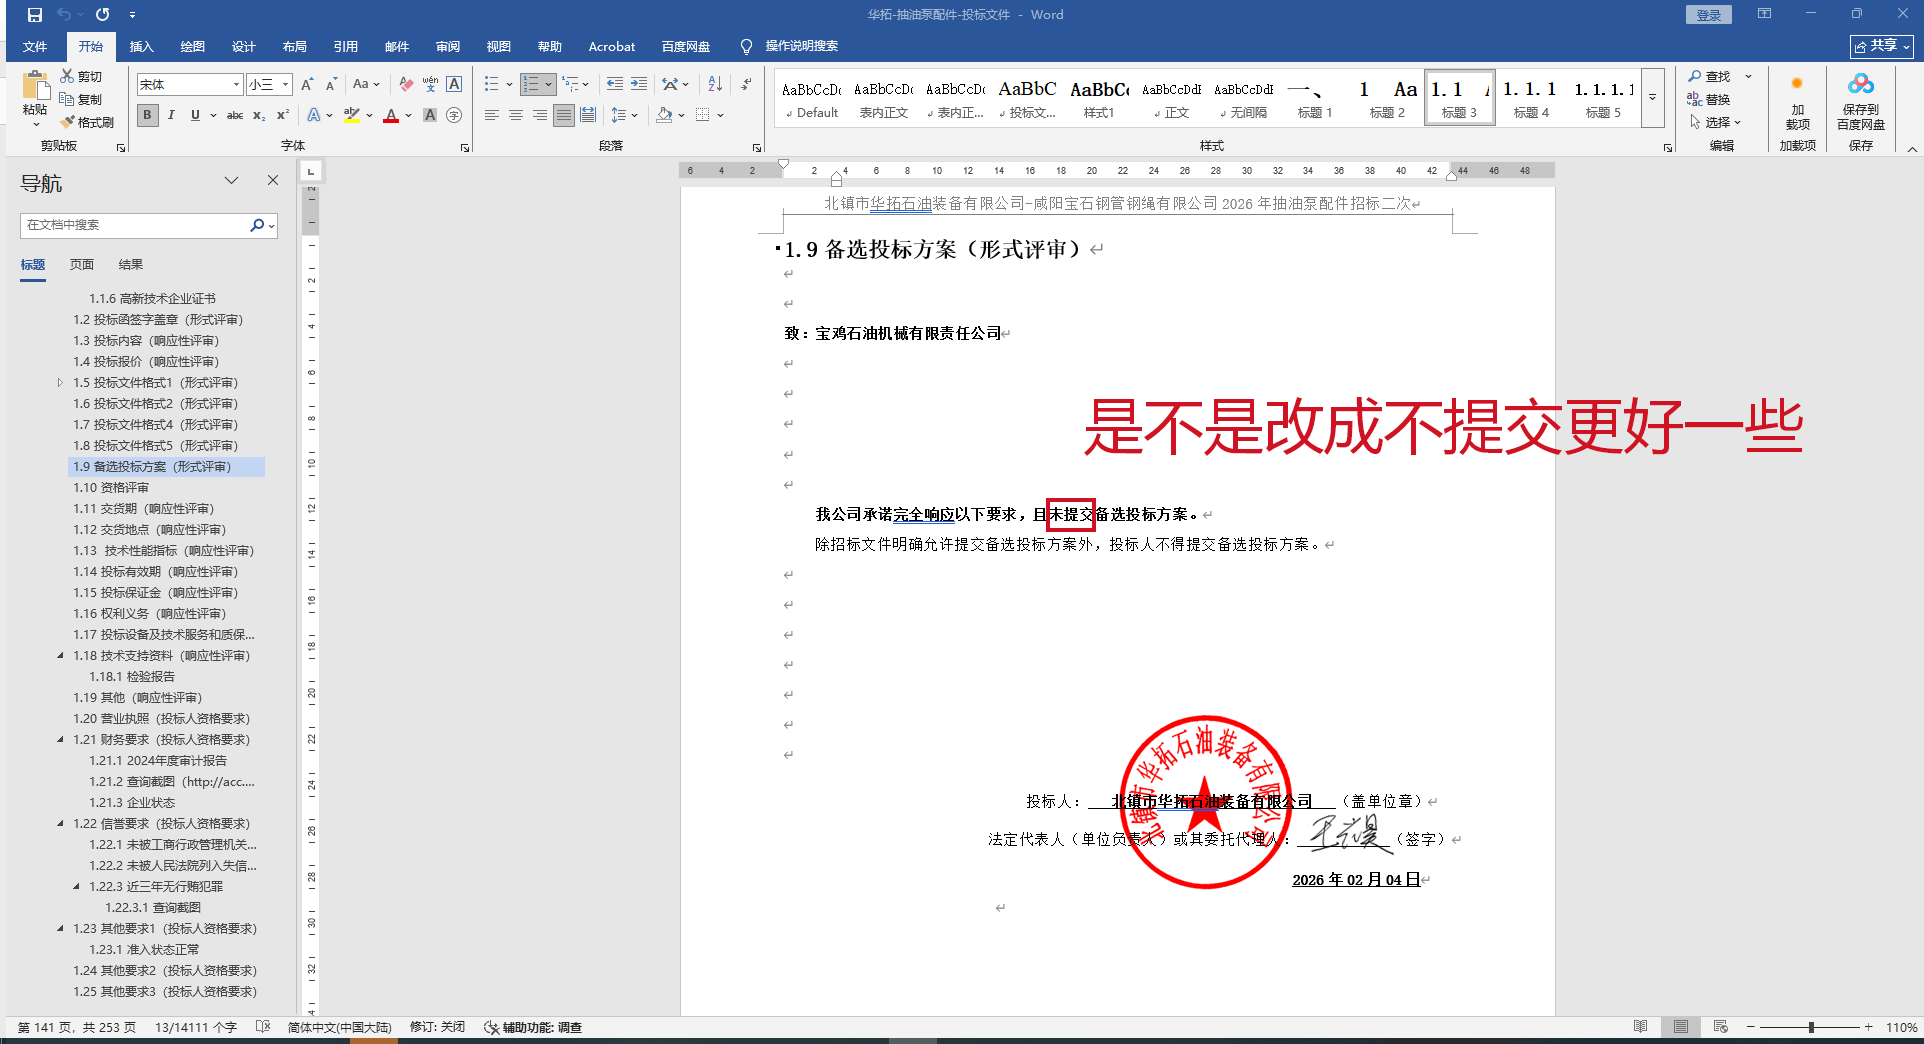The image size is (1924, 1044).
Task: Cut selection using the 剪切 scissors button
Action: pos(81,76)
